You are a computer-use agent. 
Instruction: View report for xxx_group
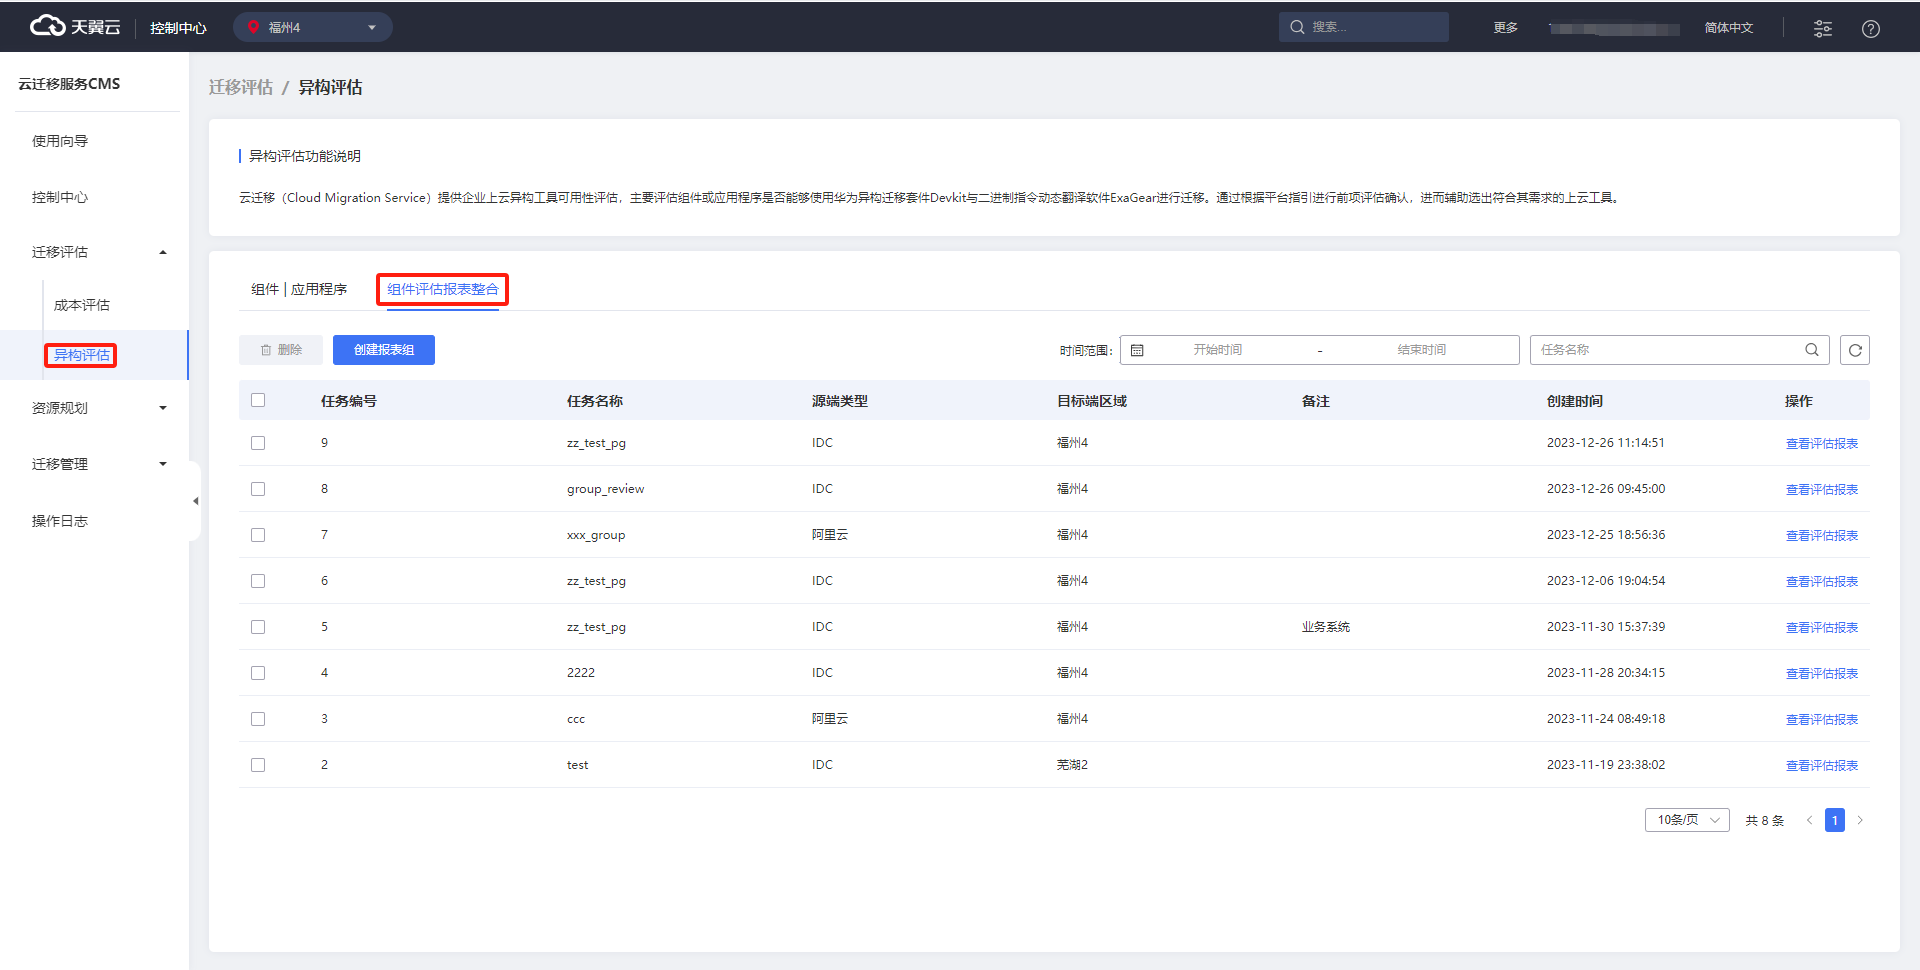(x=1822, y=536)
